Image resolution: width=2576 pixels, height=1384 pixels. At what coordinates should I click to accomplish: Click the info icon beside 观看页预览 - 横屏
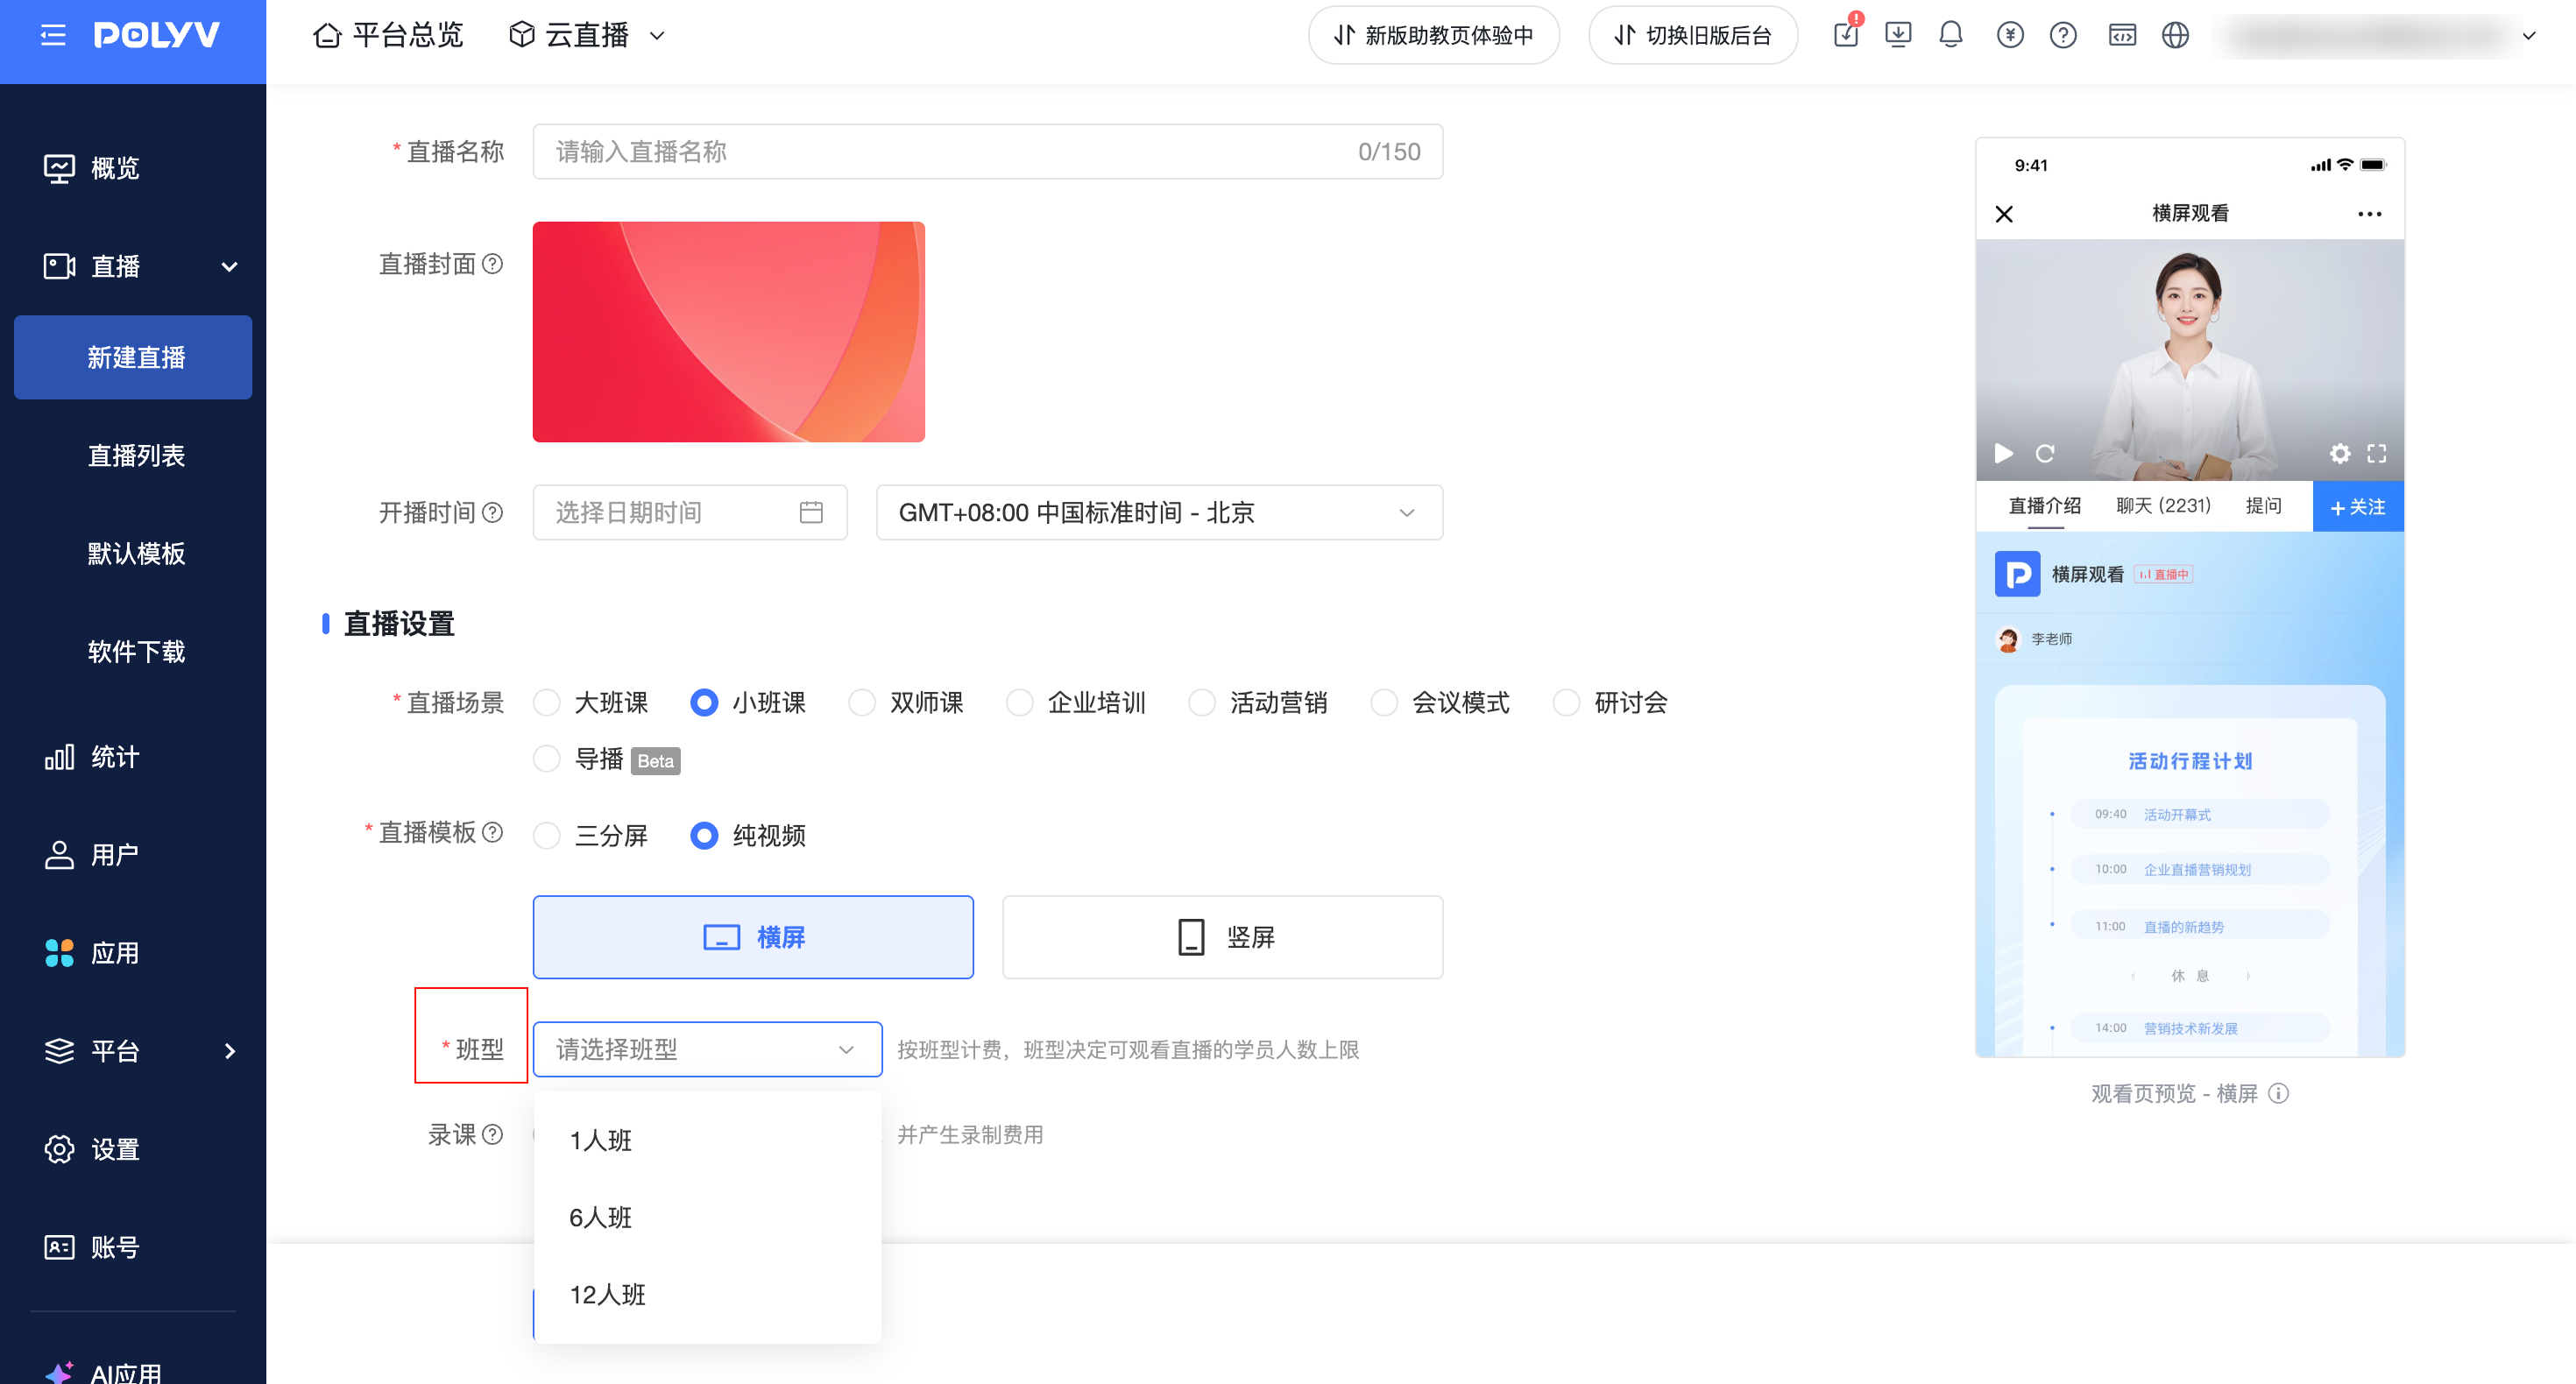coord(2278,1093)
